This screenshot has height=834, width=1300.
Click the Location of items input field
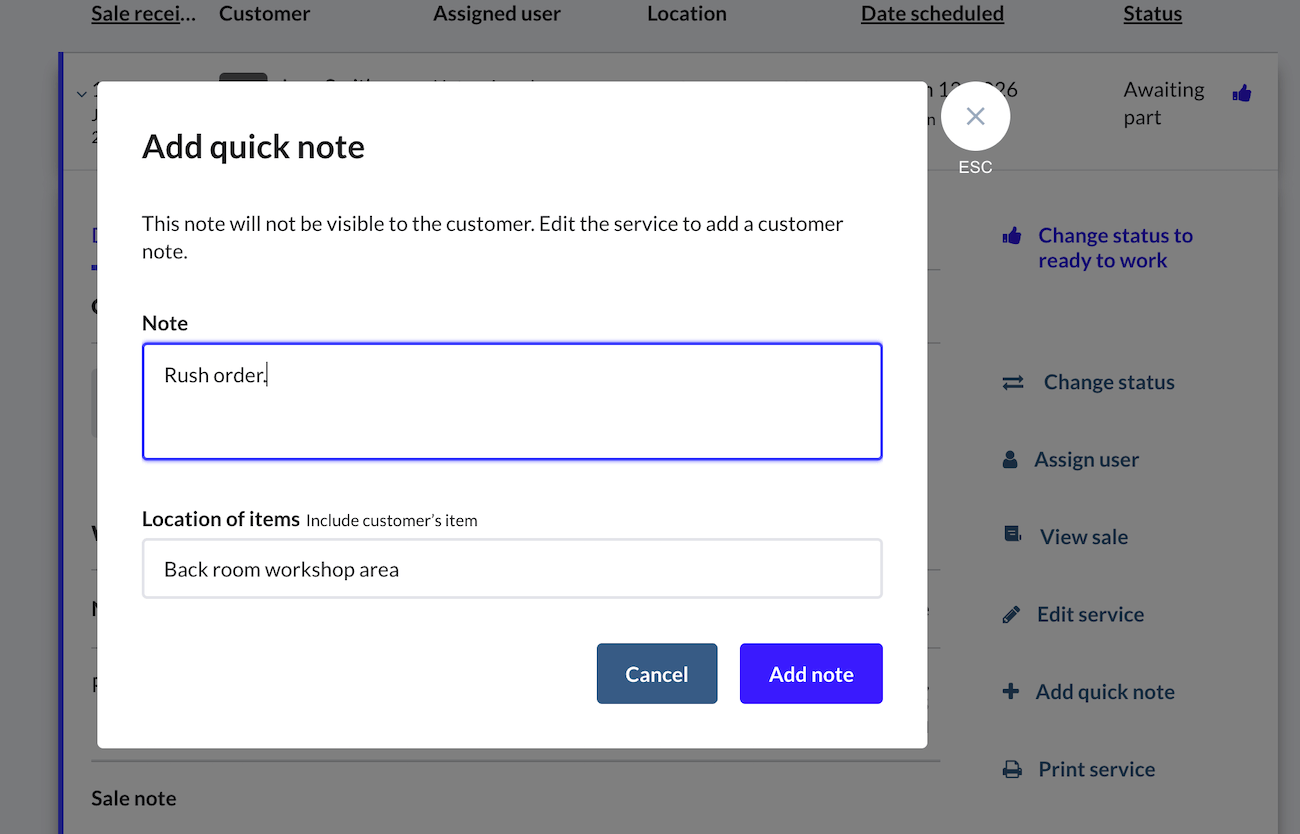[512, 569]
